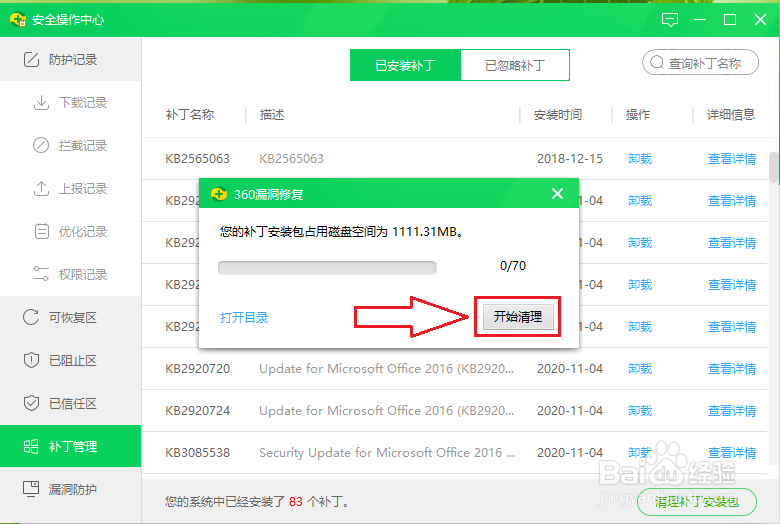Select the KB2920720 patch name cell

click(197, 369)
